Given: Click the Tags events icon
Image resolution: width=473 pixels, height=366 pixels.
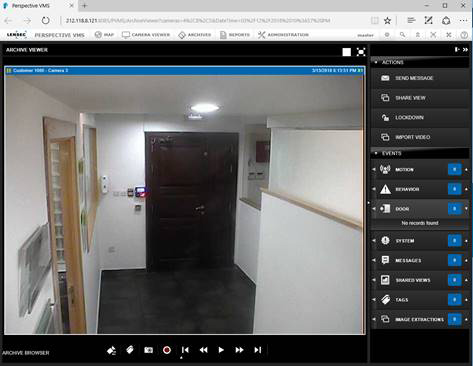Looking at the screenshot, I should click(385, 299).
